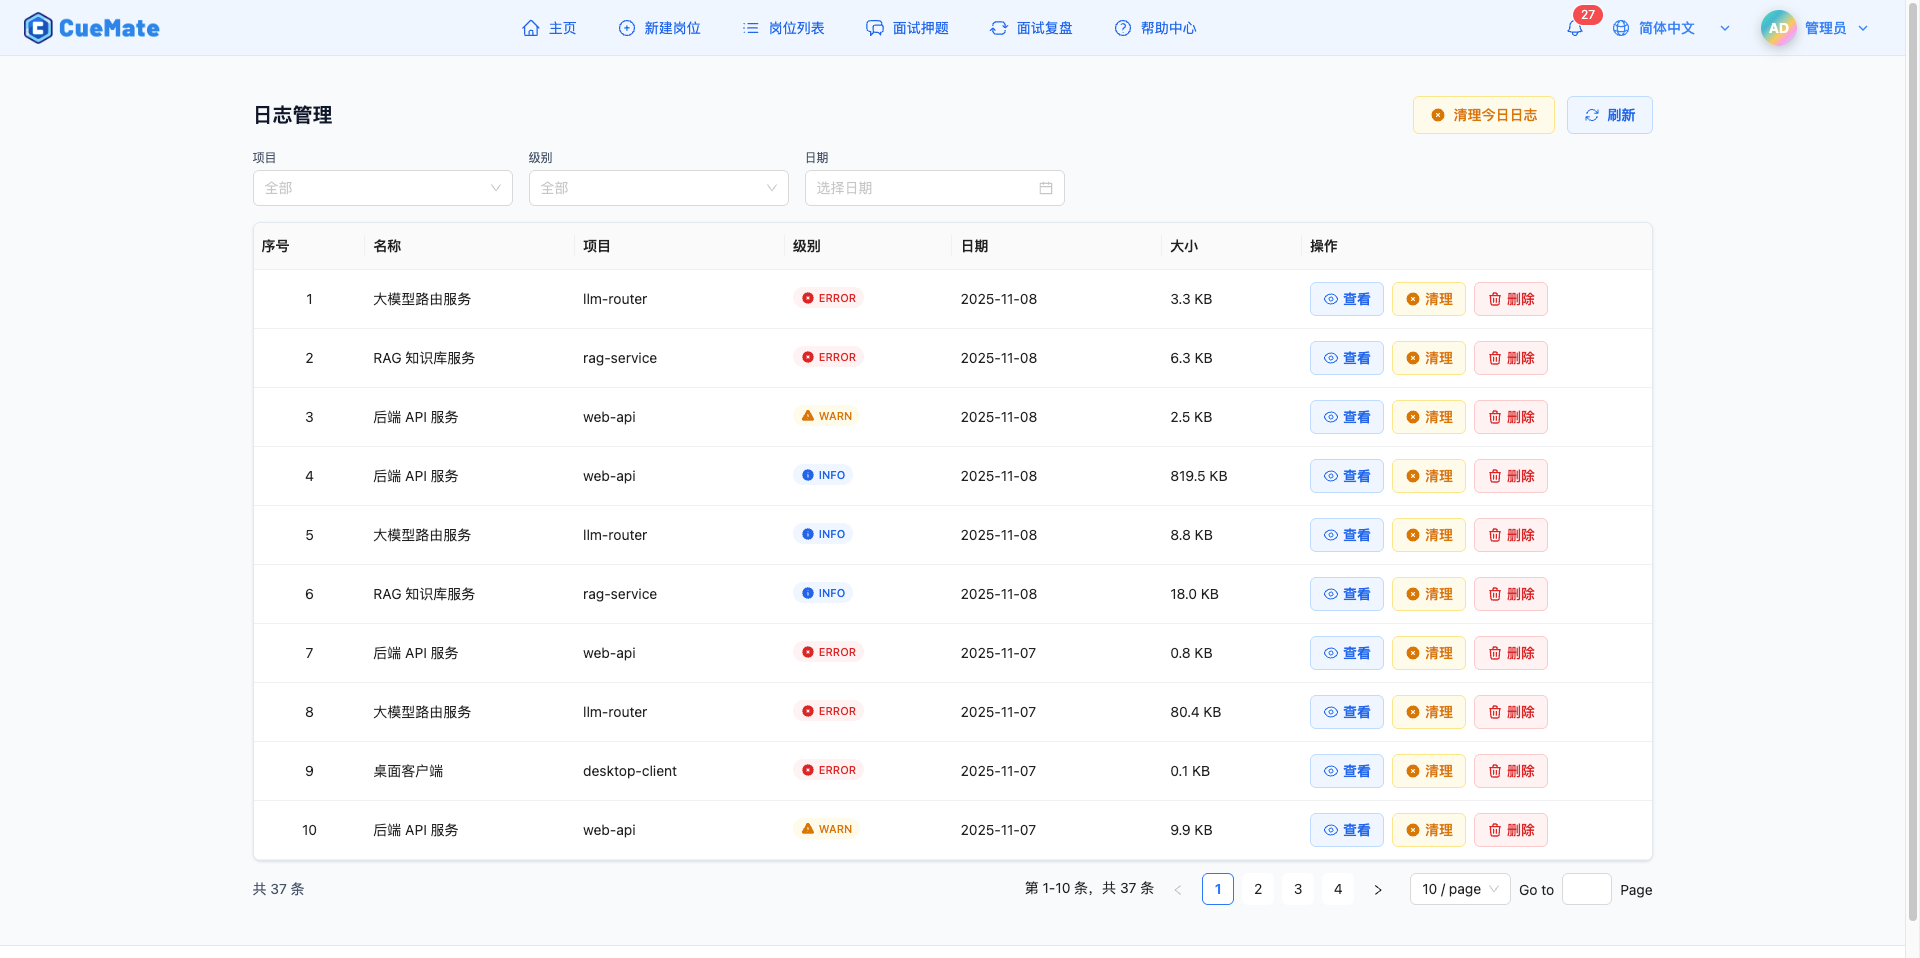Click the globe language icon
The height and width of the screenshot is (958, 1920).
(1620, 27)
